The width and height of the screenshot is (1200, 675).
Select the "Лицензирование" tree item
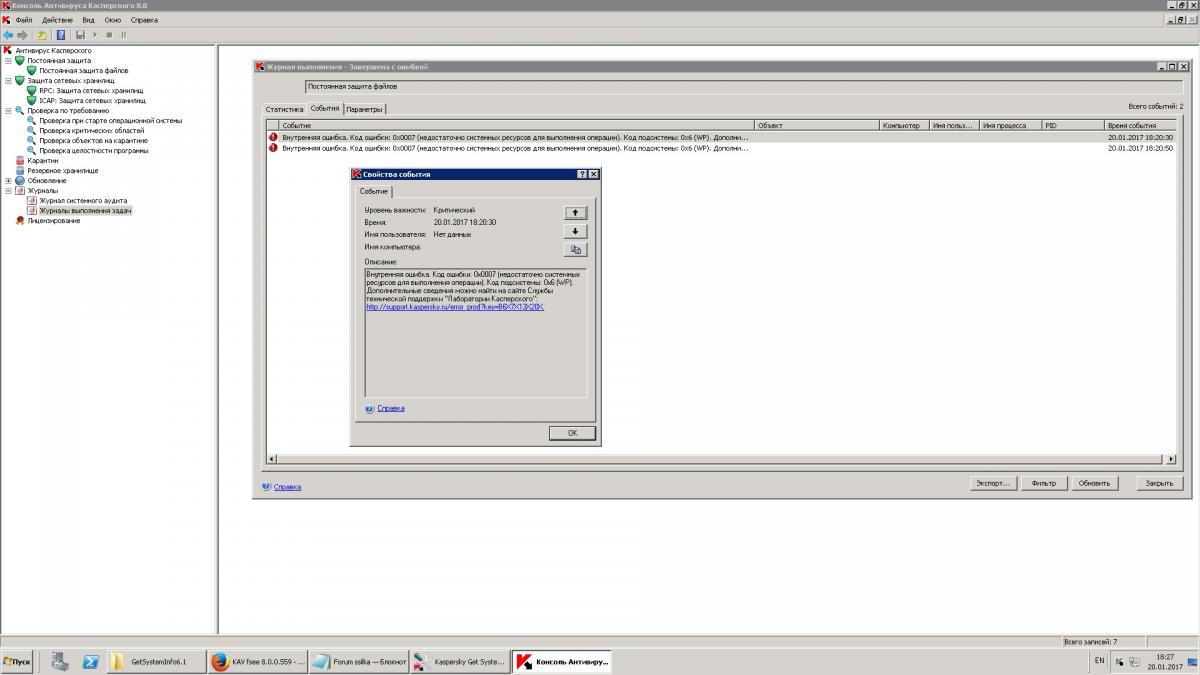(x=53, y=220)
